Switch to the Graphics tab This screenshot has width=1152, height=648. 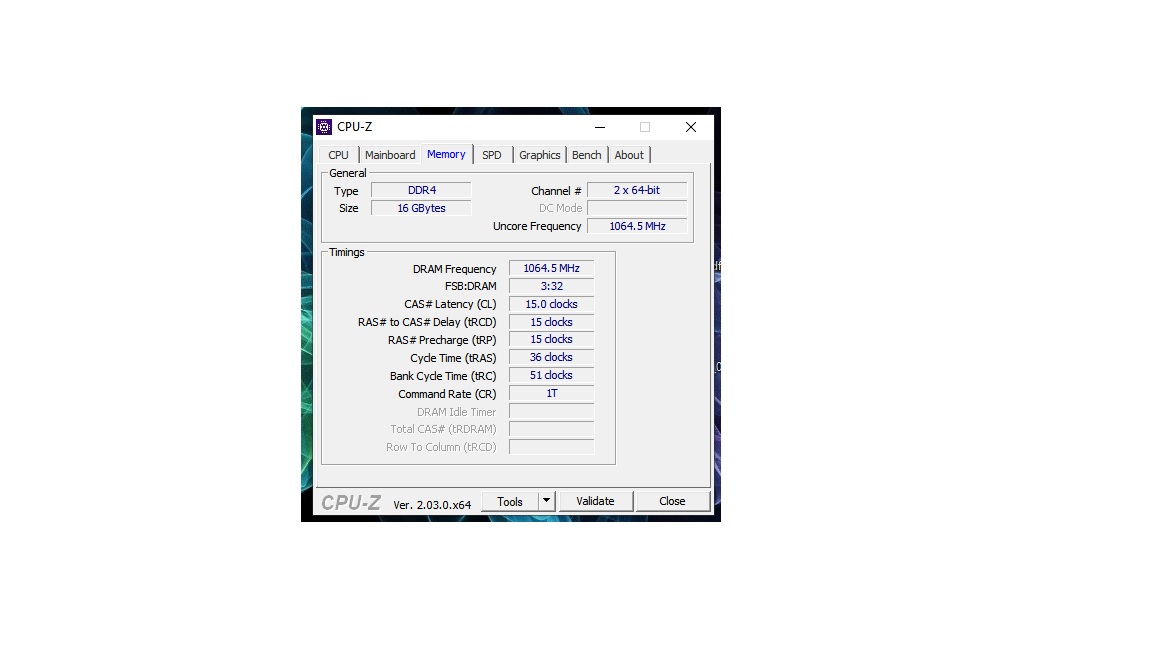pos(540,155)
